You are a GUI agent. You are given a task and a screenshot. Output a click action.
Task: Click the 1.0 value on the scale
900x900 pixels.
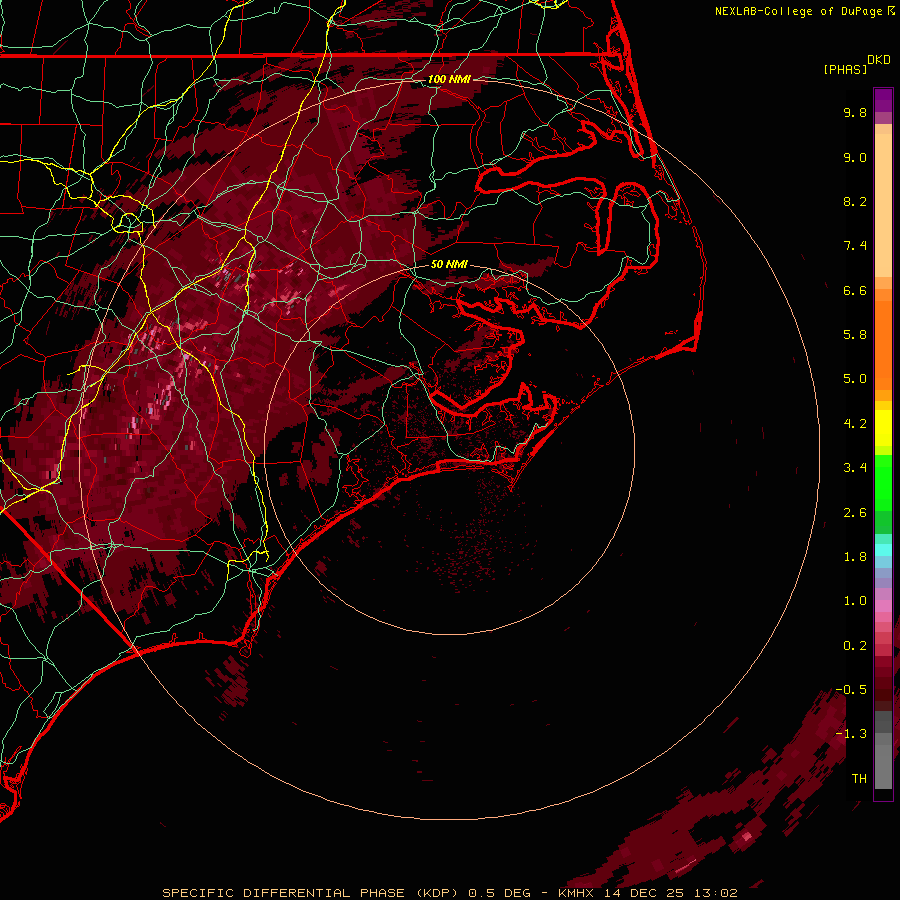coord(855,601)
